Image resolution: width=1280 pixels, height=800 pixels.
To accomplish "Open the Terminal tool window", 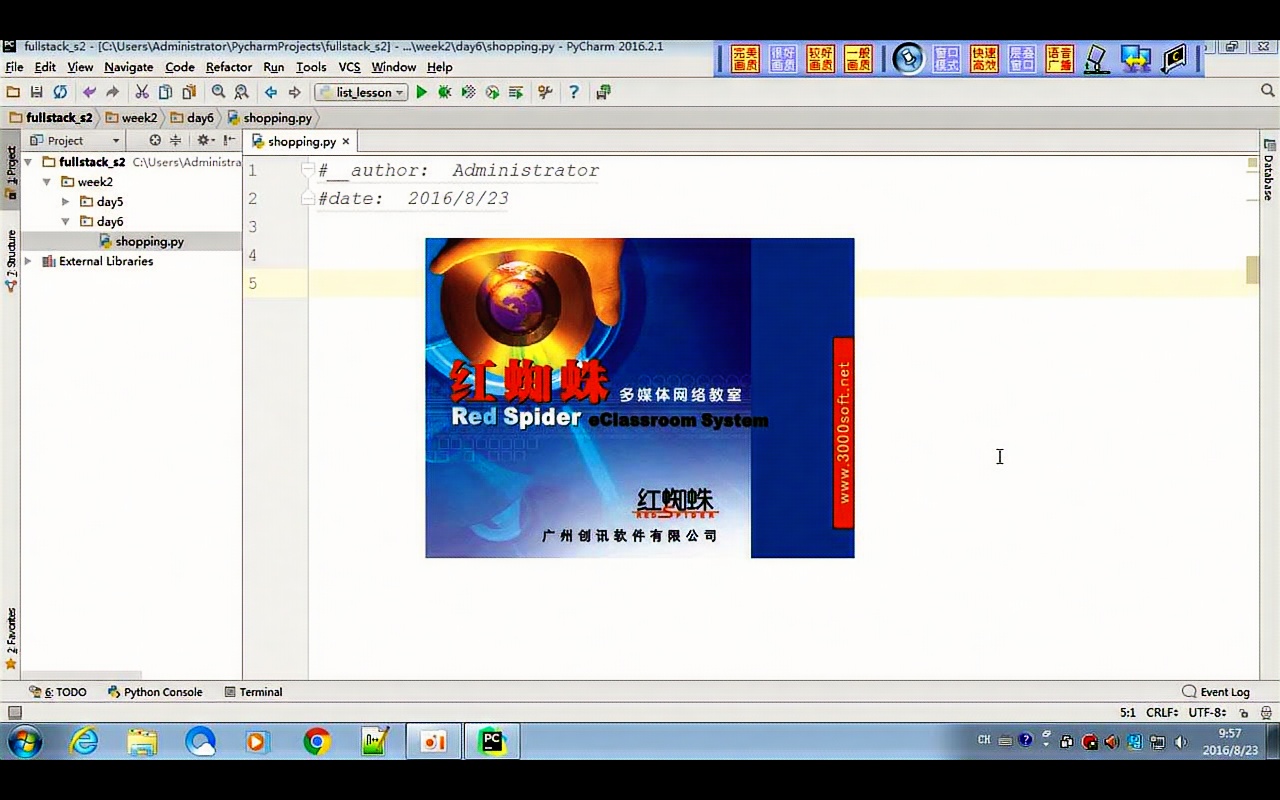I will tap(261, 691).
